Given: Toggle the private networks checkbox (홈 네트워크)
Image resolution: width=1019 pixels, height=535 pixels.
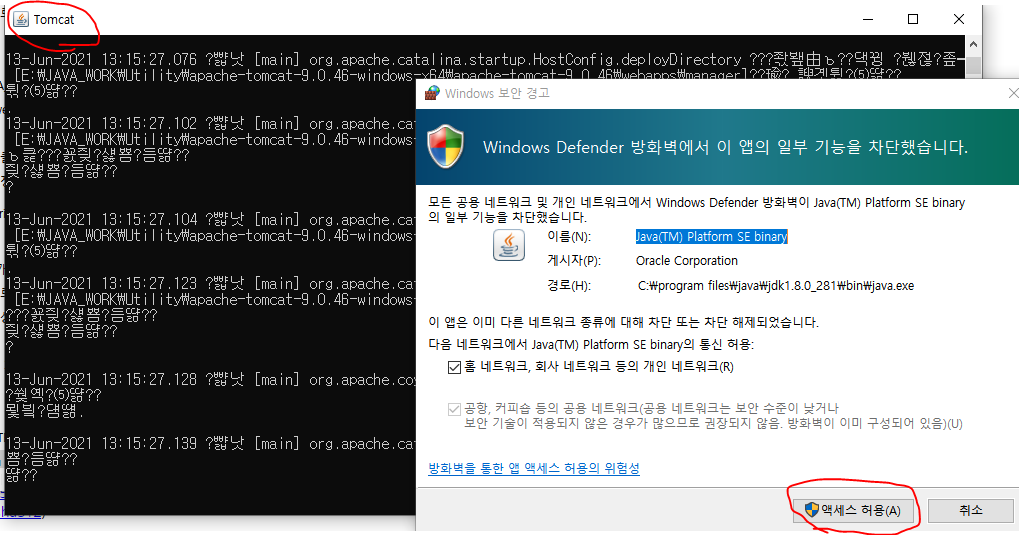Looking at the screenshot, I should [454, 367].
